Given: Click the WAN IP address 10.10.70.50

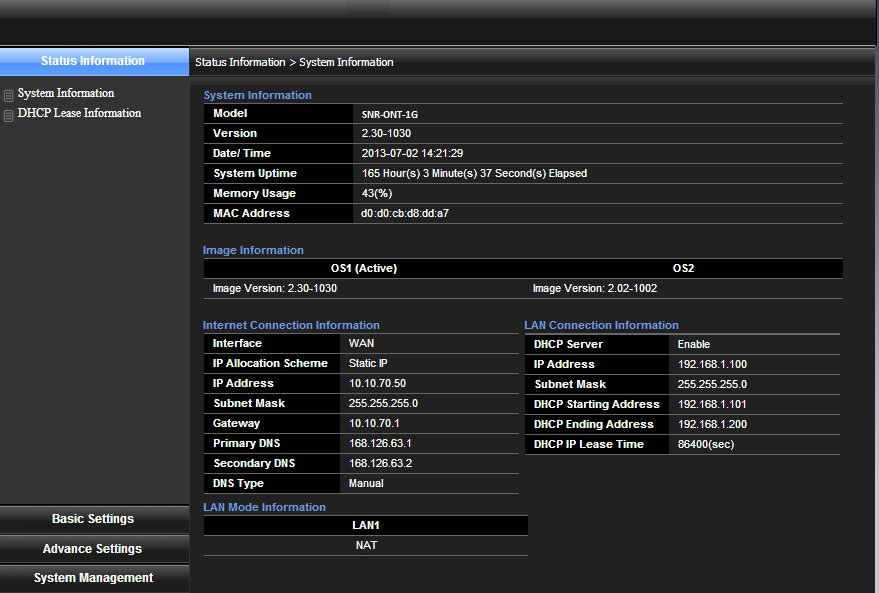Looking at the screenshot, I should 377,383.
